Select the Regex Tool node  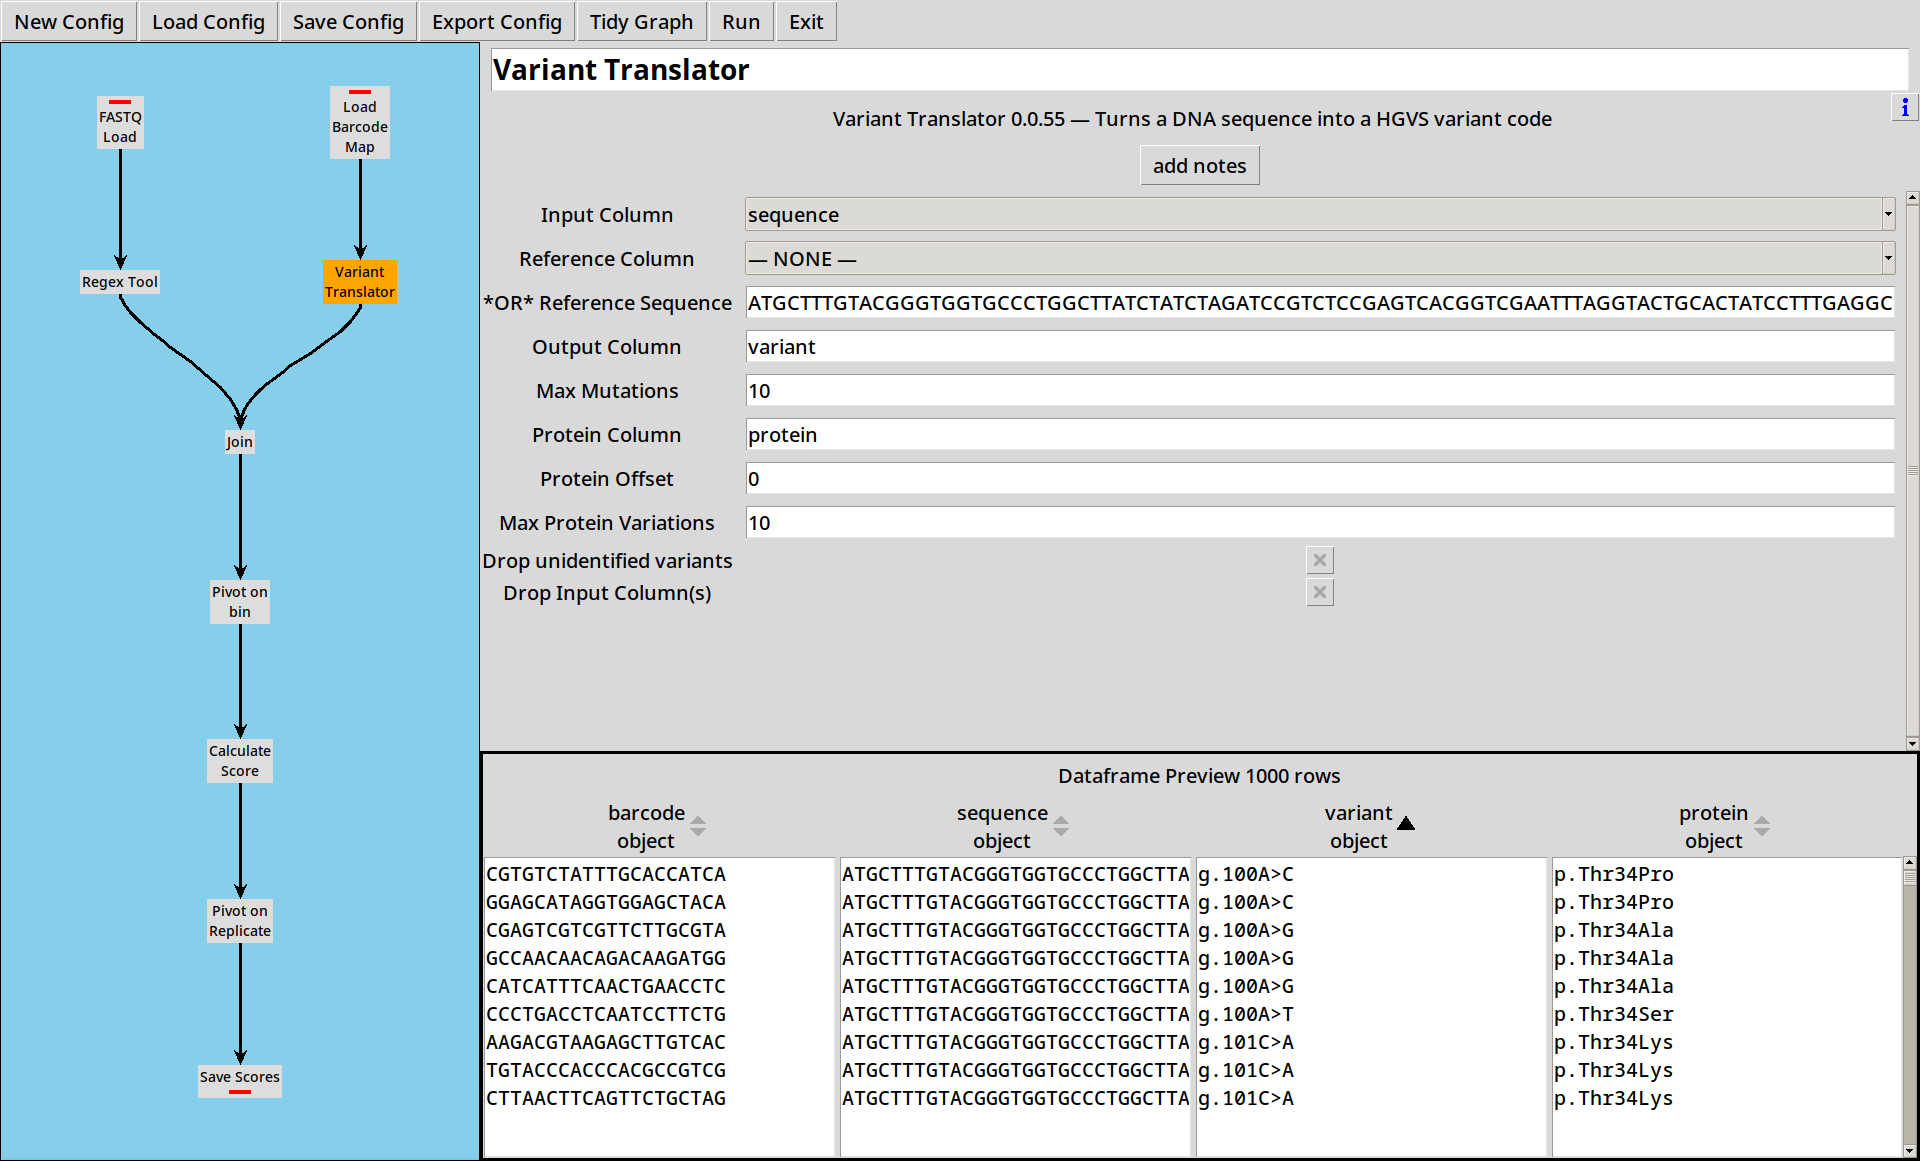(120, 282)
